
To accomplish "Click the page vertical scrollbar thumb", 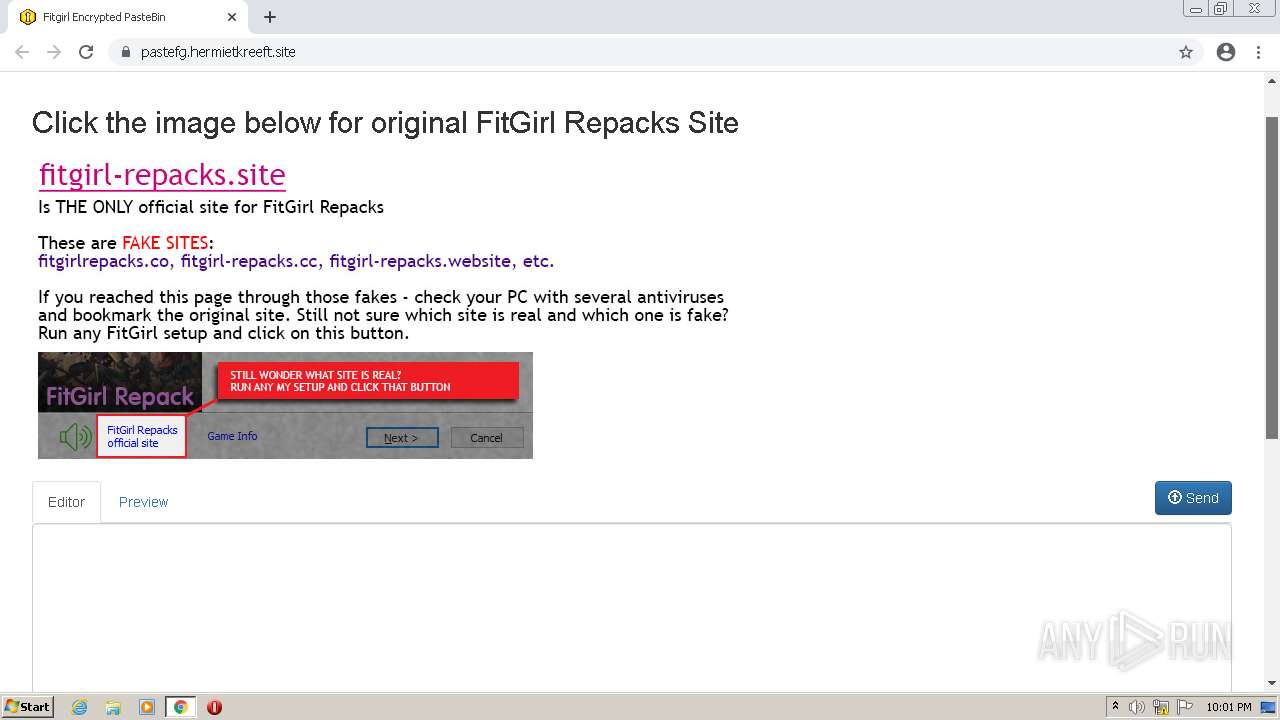I will point(1272,277).
